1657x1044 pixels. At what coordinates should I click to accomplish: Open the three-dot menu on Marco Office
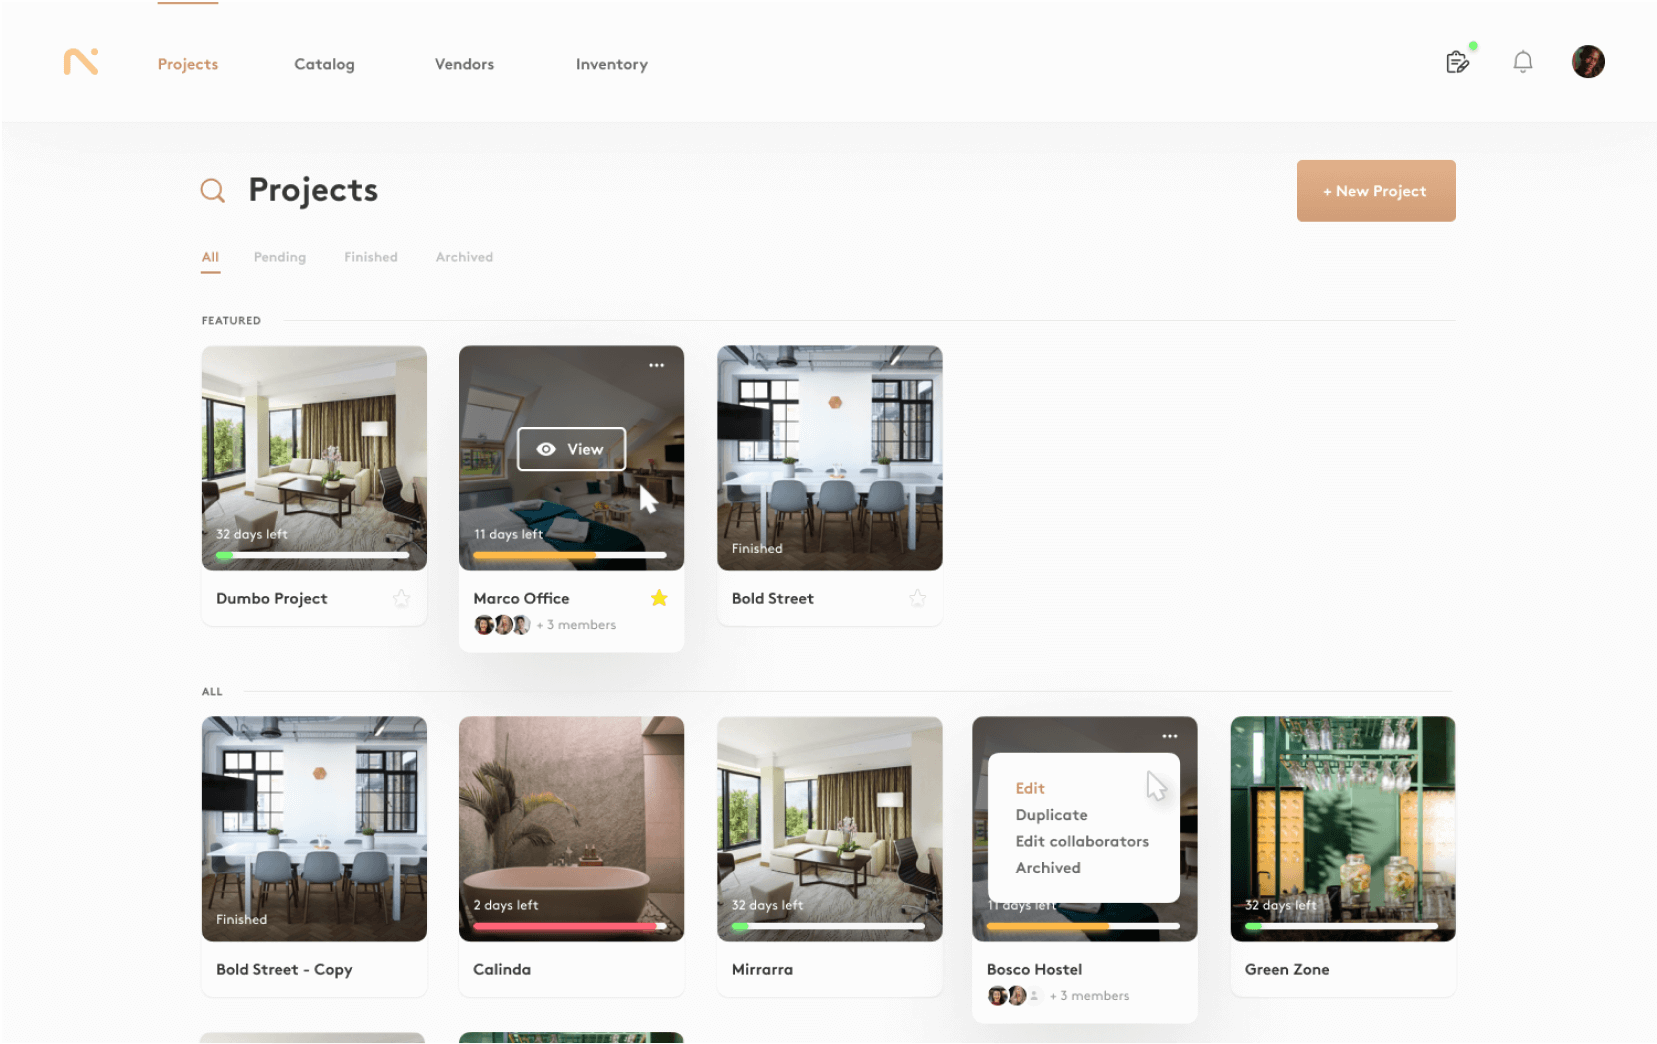tap(656, 366)
